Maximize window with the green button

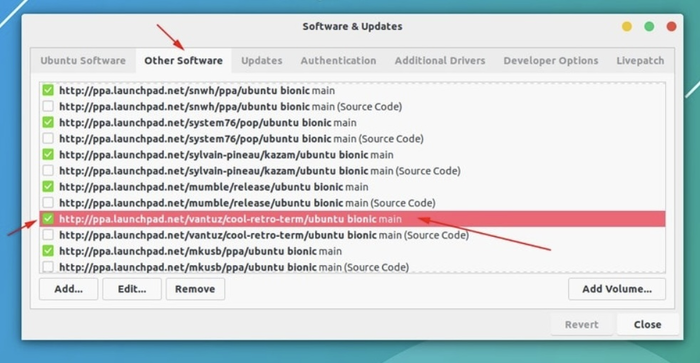[649, 27]
